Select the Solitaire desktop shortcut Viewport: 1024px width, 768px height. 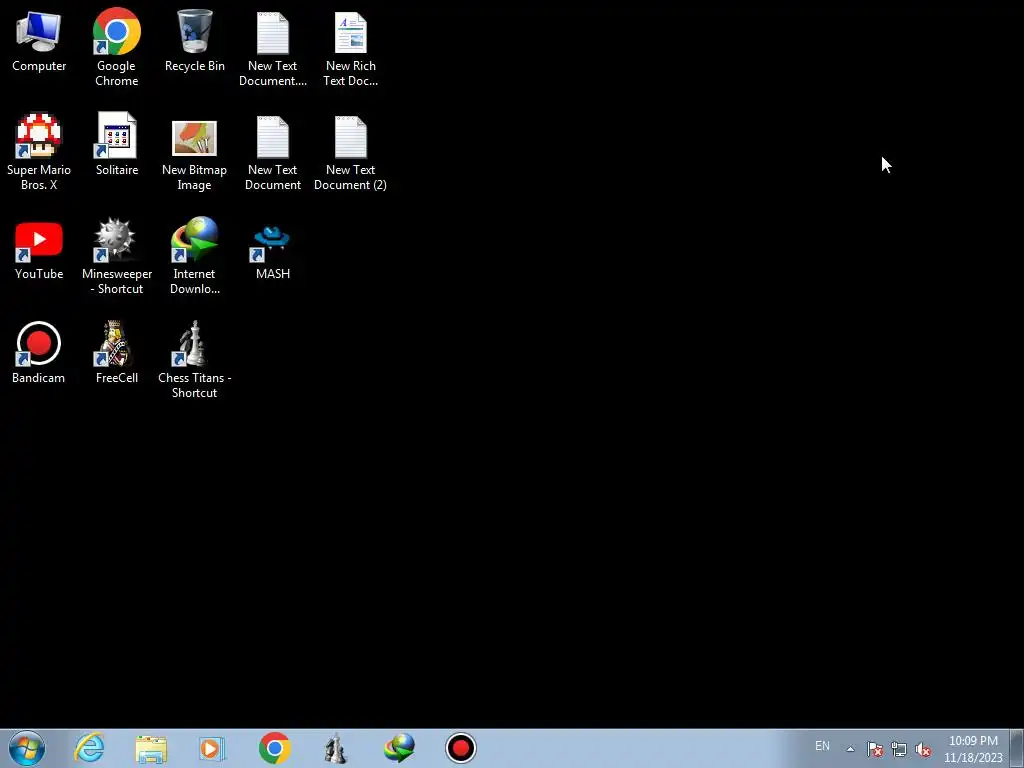(x=116, y=144)
